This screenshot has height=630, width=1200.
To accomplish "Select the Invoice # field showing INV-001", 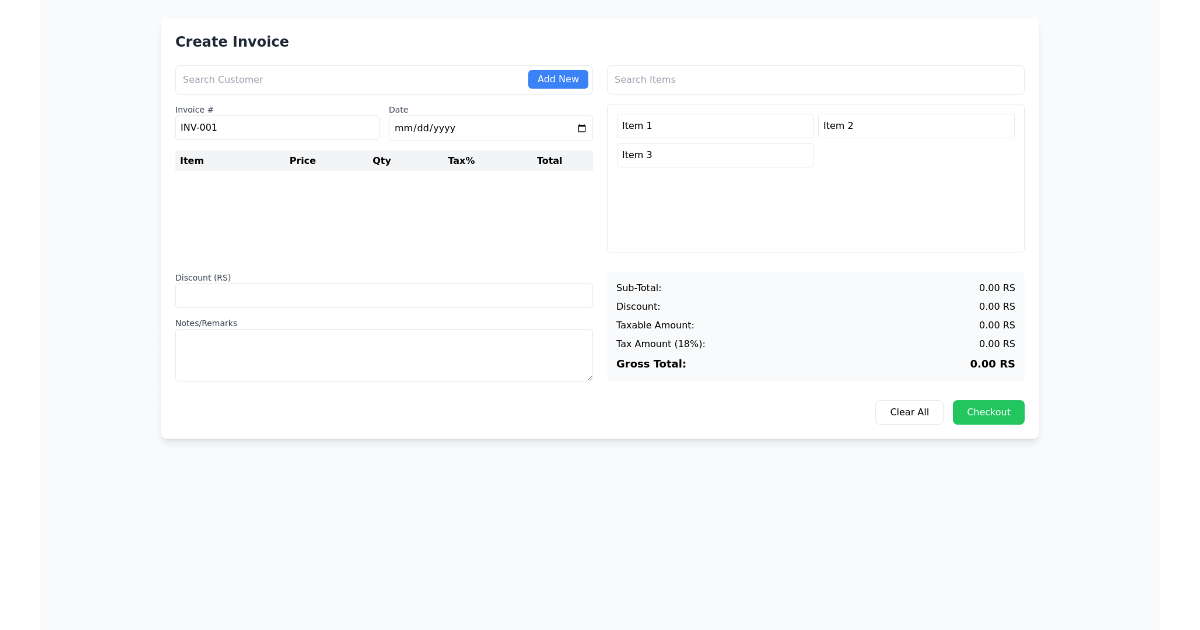I will pyautogui.click(x=277, y=128).
